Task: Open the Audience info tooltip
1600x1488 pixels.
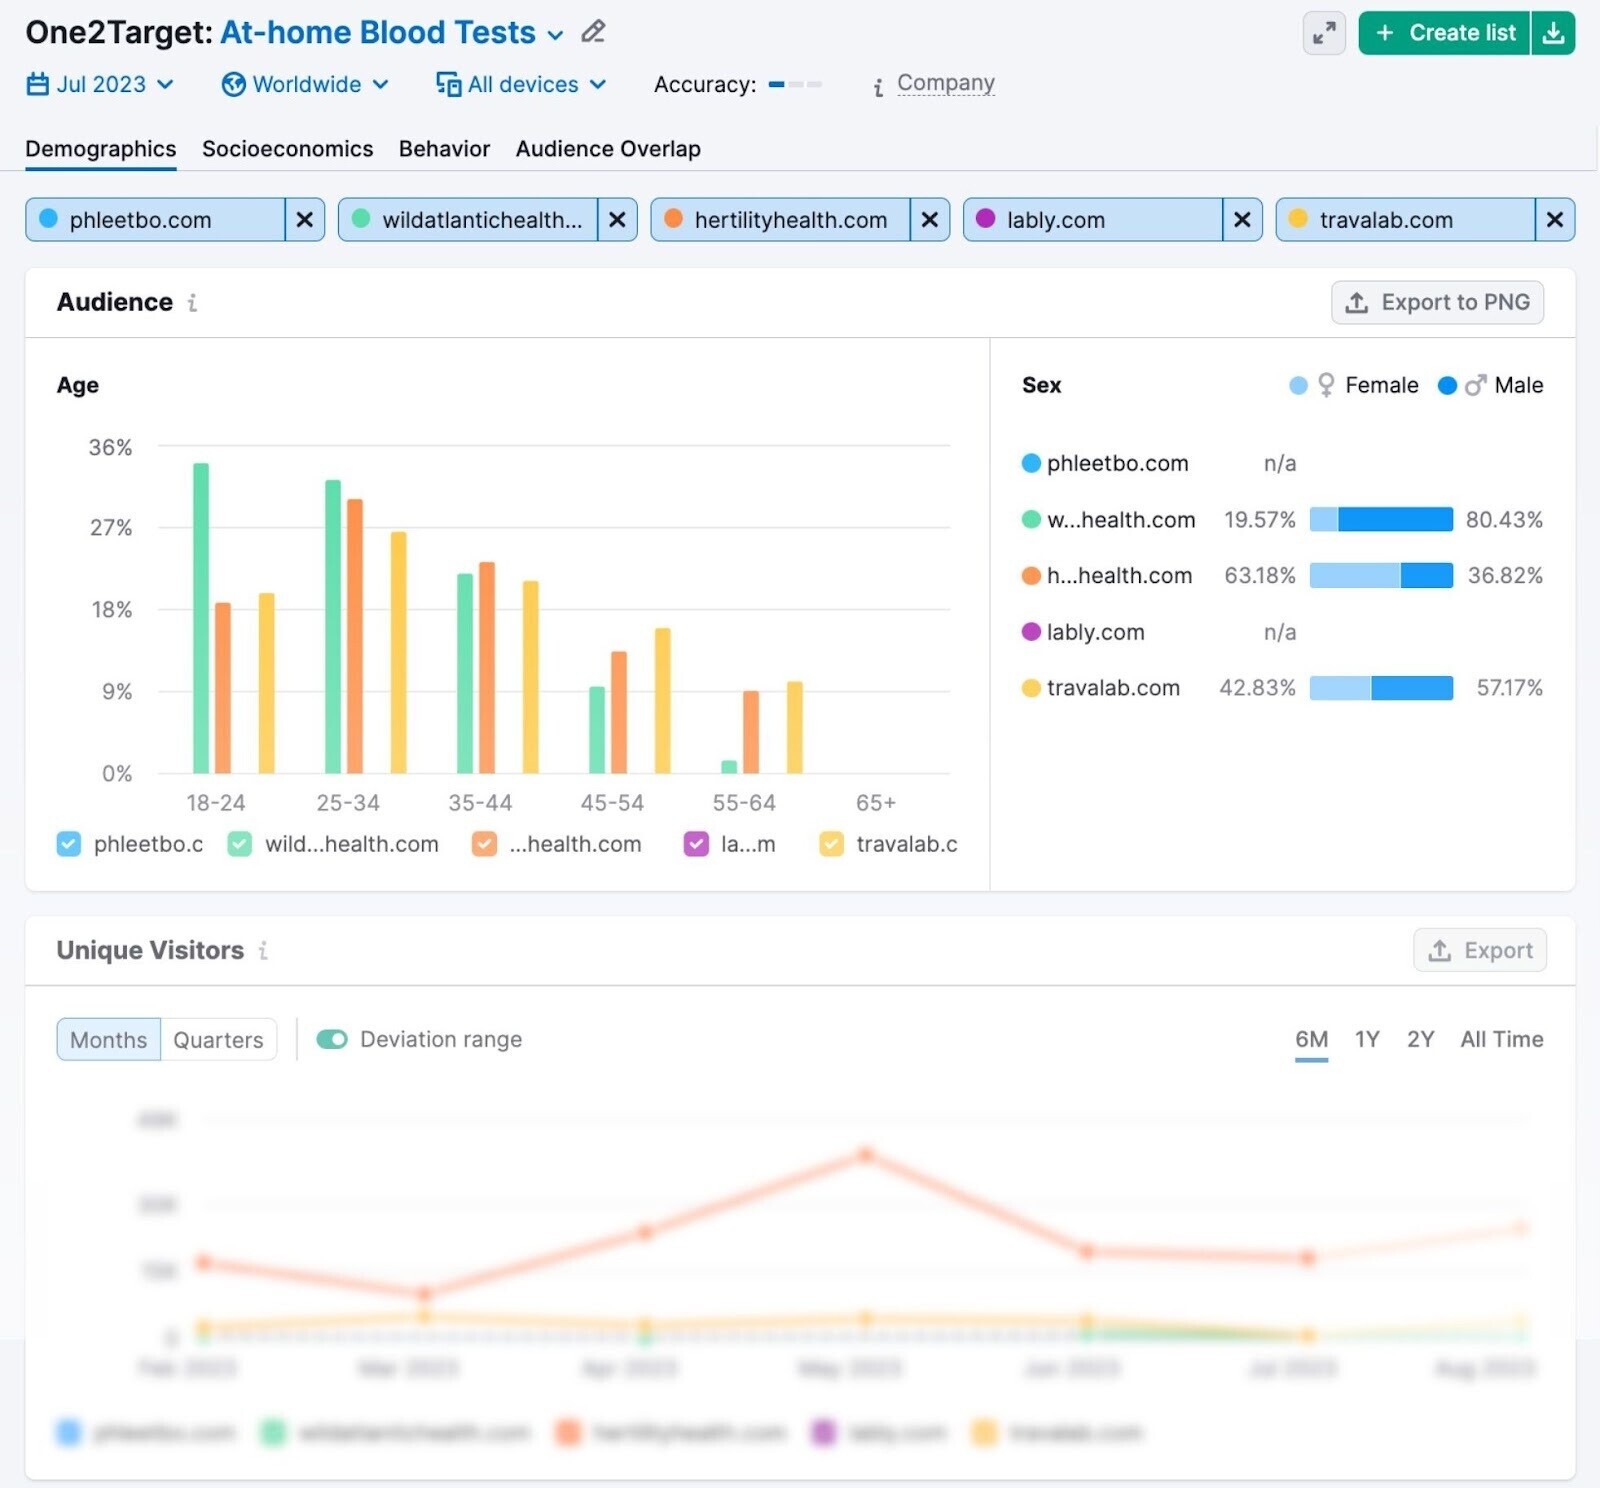Action: (x=193, y=302)
